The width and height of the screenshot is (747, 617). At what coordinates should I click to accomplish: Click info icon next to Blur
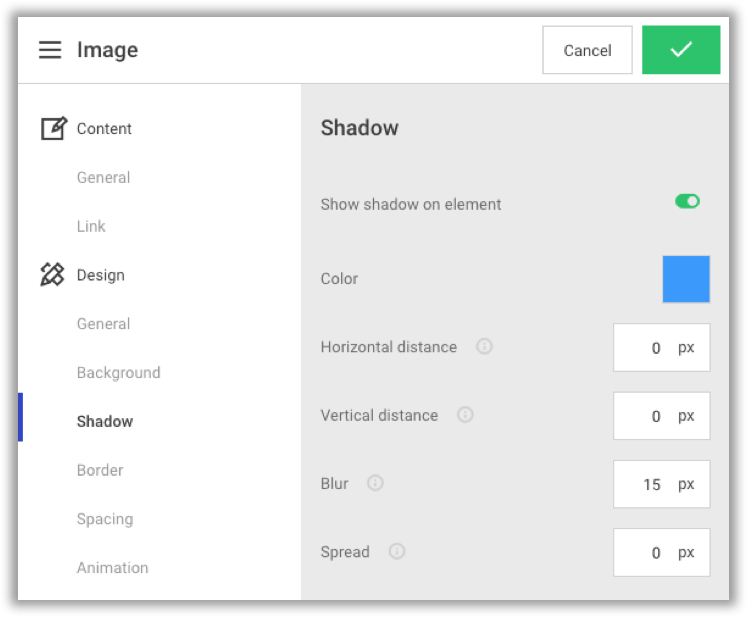coord(375,483)
